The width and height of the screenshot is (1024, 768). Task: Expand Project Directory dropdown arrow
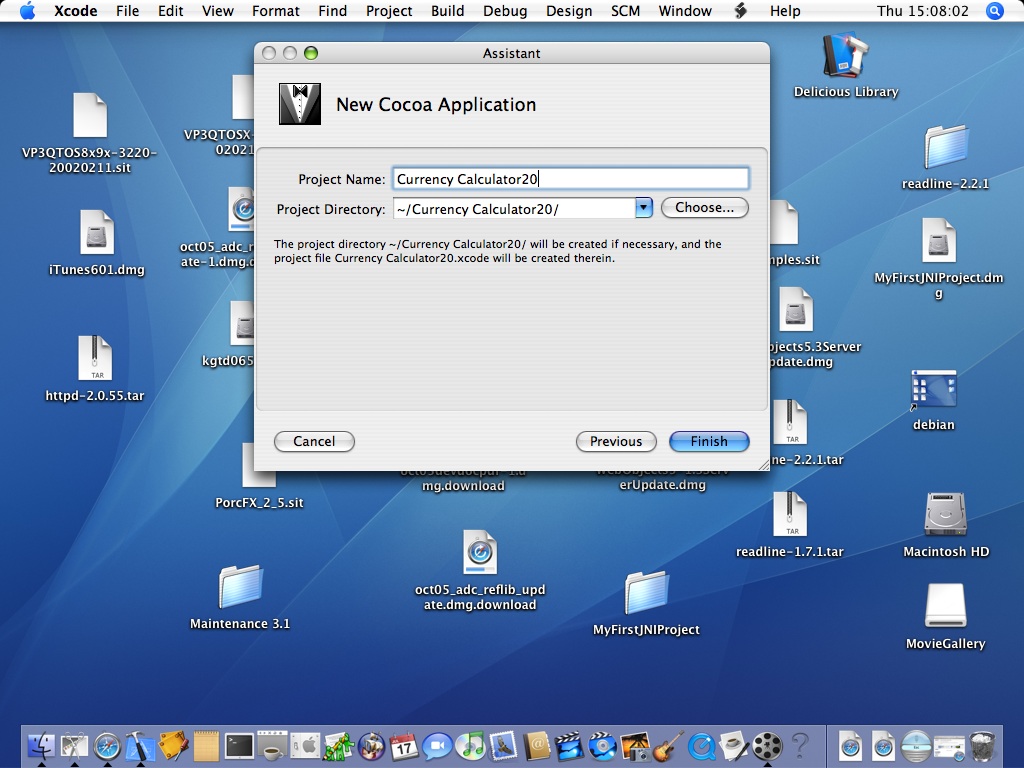[643, 208]
